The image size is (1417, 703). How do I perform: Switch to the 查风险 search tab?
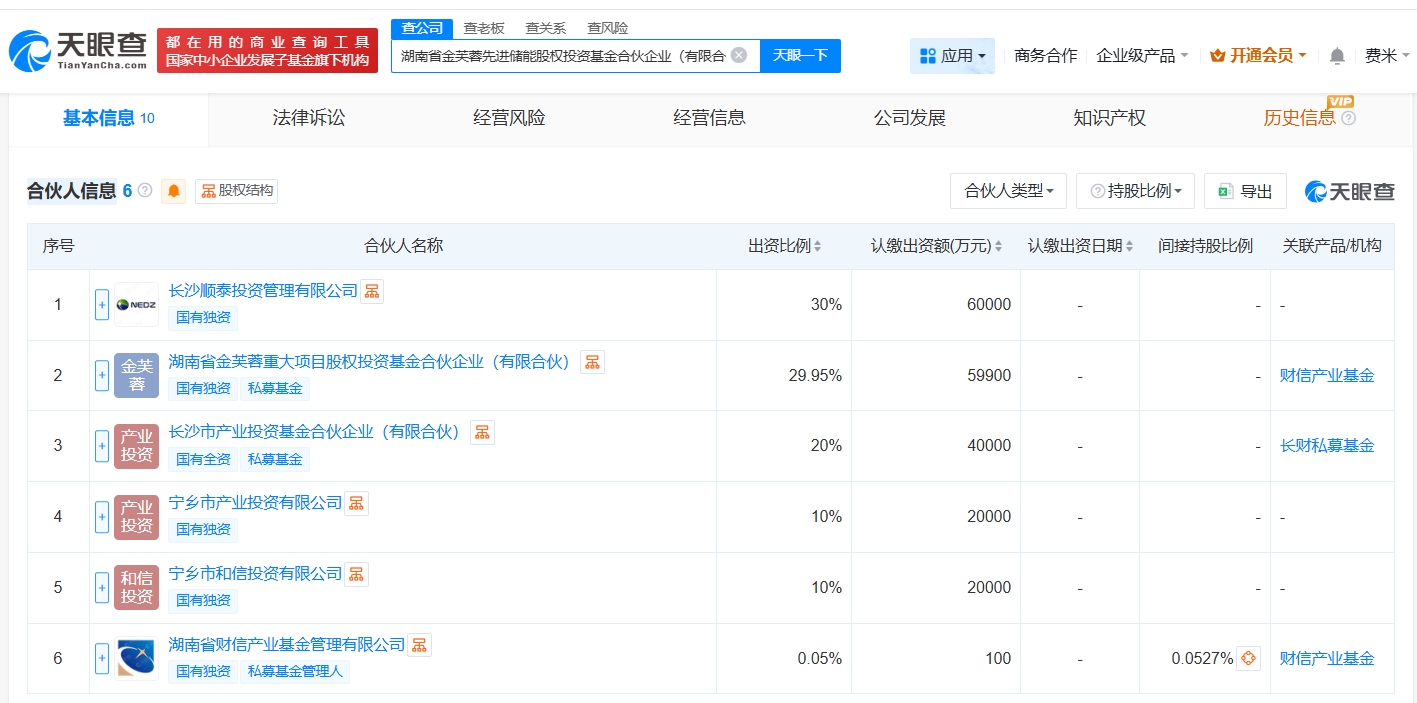tap(607, 28)
